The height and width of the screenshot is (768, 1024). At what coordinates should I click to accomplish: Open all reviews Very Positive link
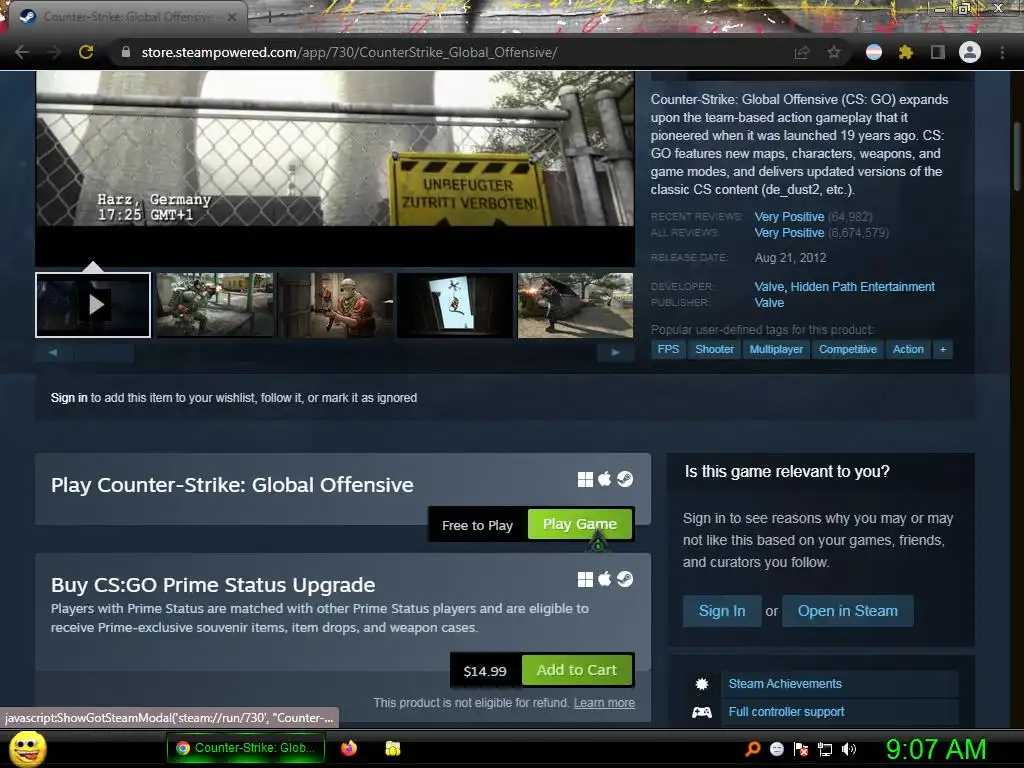pos(789,232)
